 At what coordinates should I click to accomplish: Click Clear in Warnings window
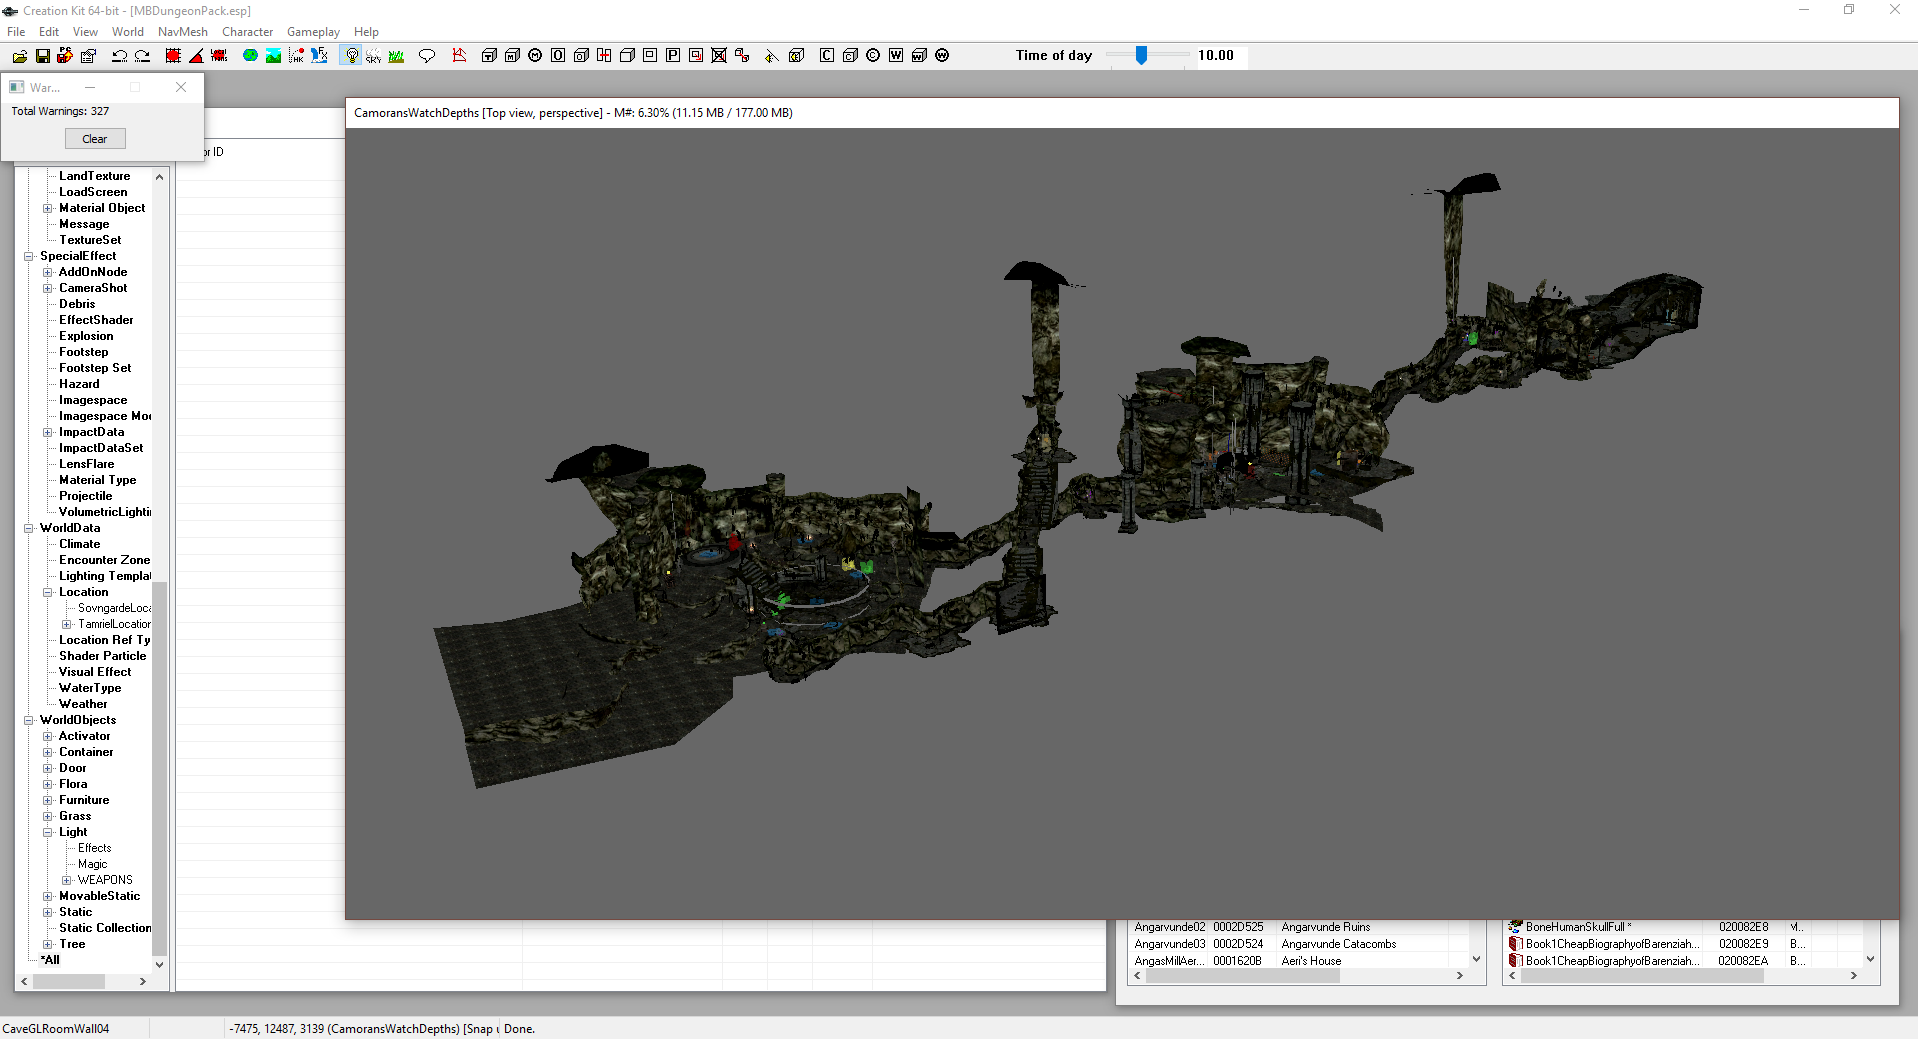pos(95,139)
